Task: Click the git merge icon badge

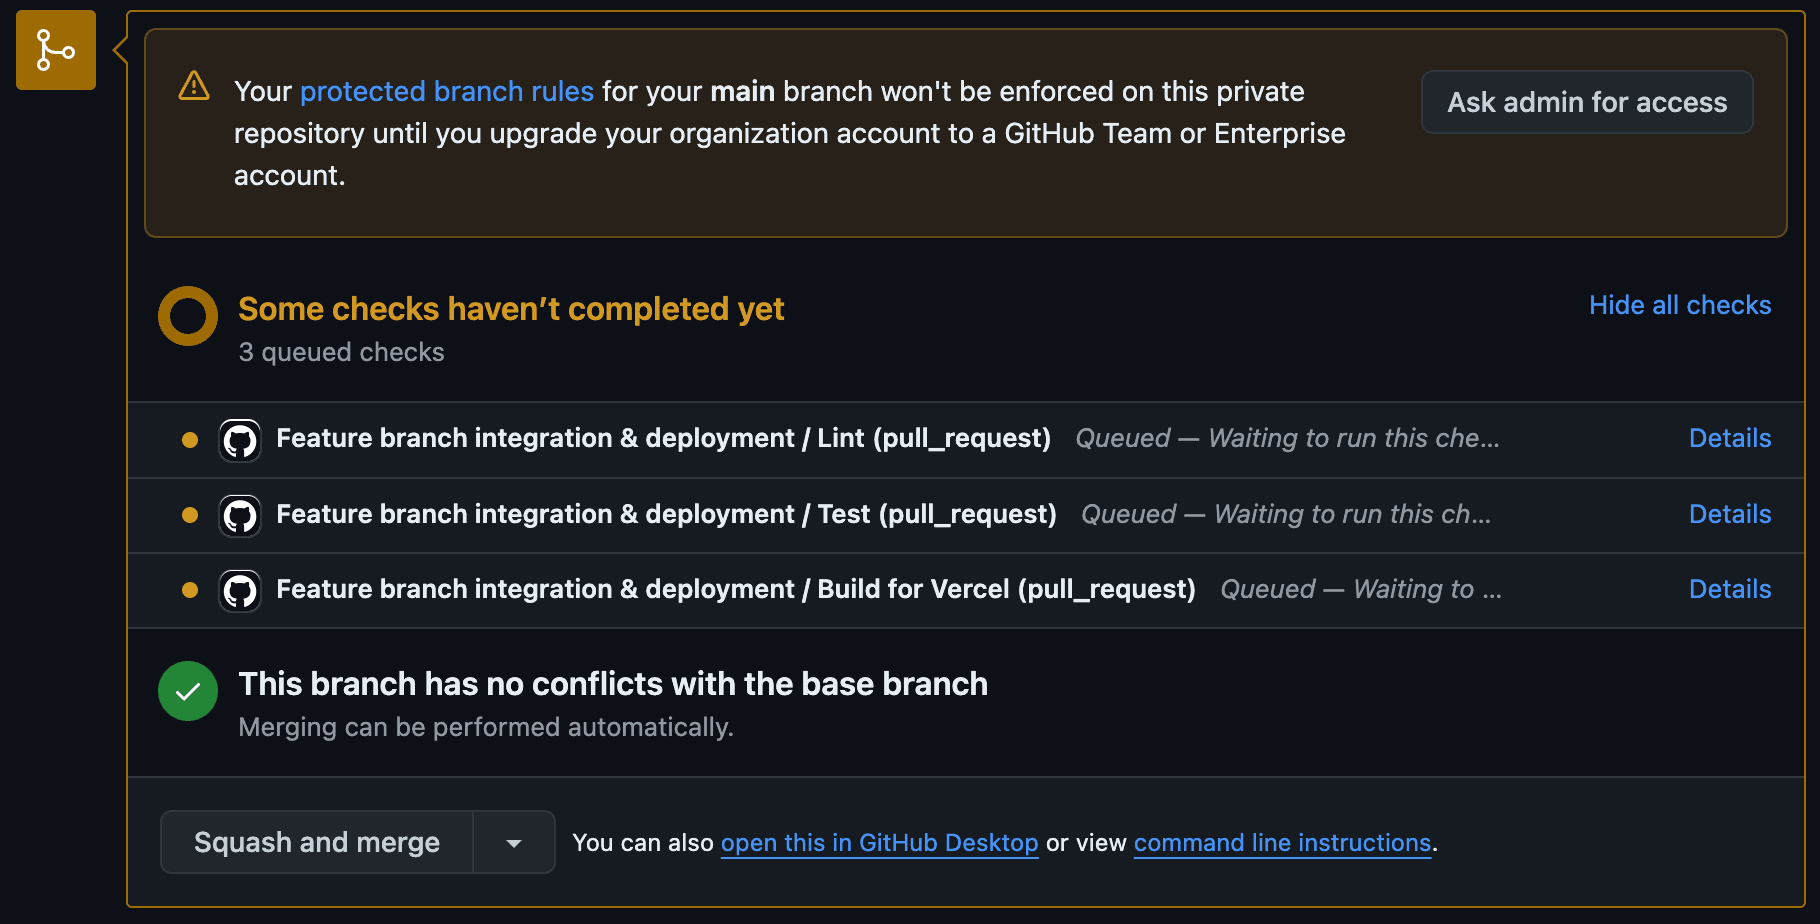Action: point(55,50)
